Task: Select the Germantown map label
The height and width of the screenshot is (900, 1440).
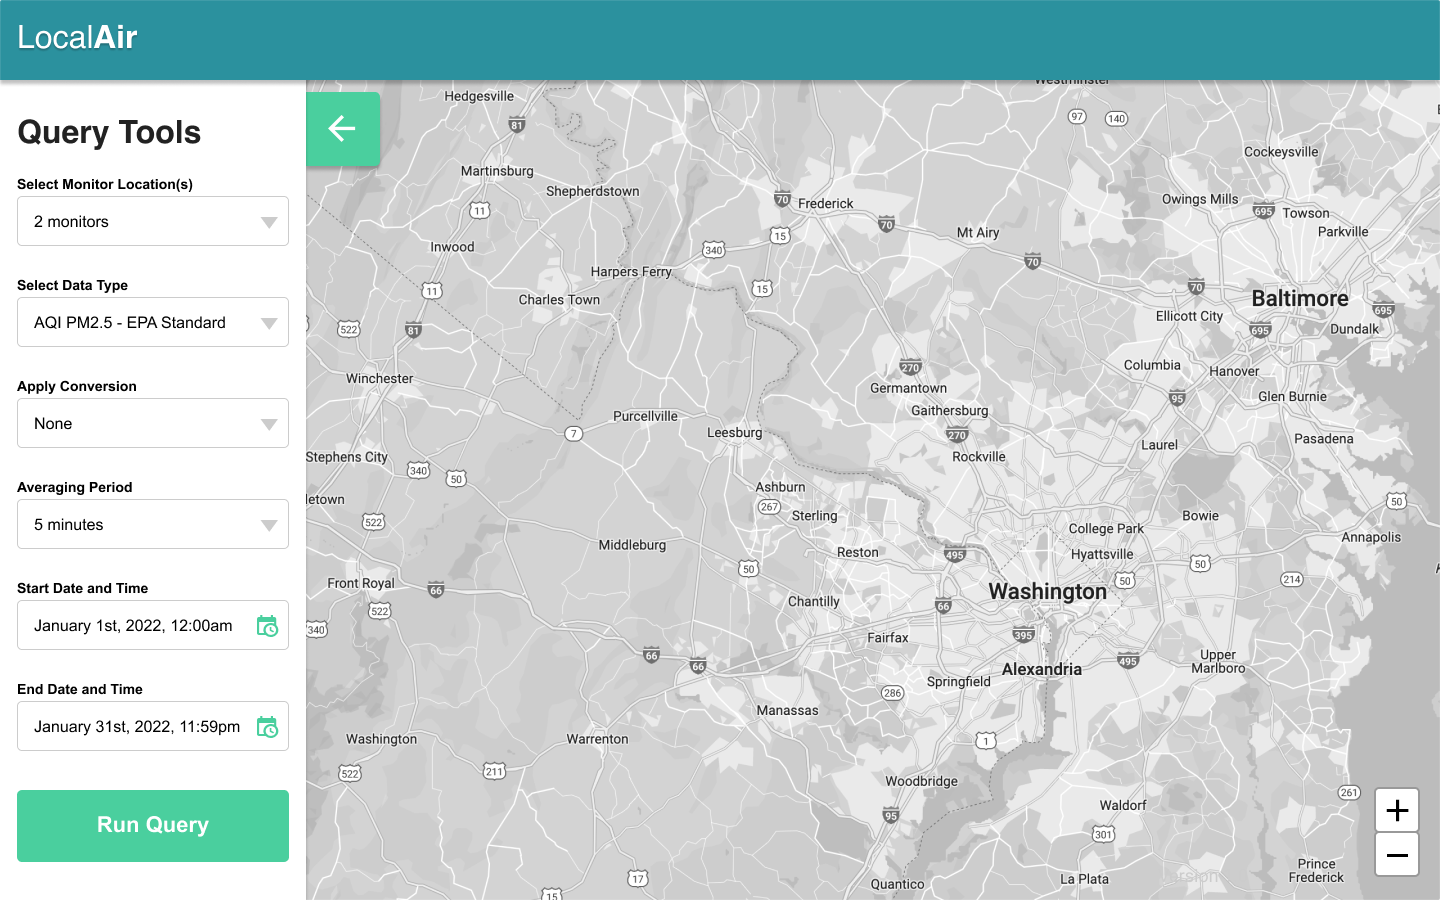Action: pyautogui.click(x=908, y=389)
